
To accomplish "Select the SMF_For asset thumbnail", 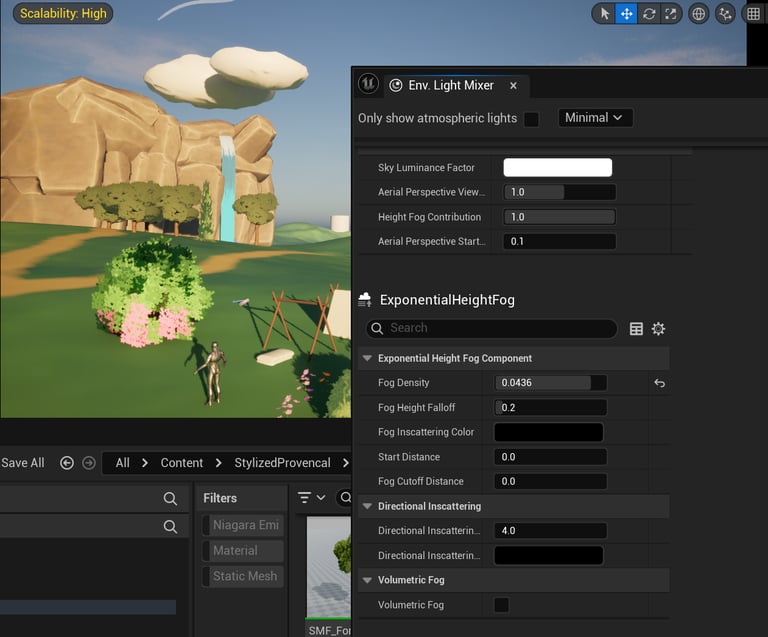I will [329, 575].
